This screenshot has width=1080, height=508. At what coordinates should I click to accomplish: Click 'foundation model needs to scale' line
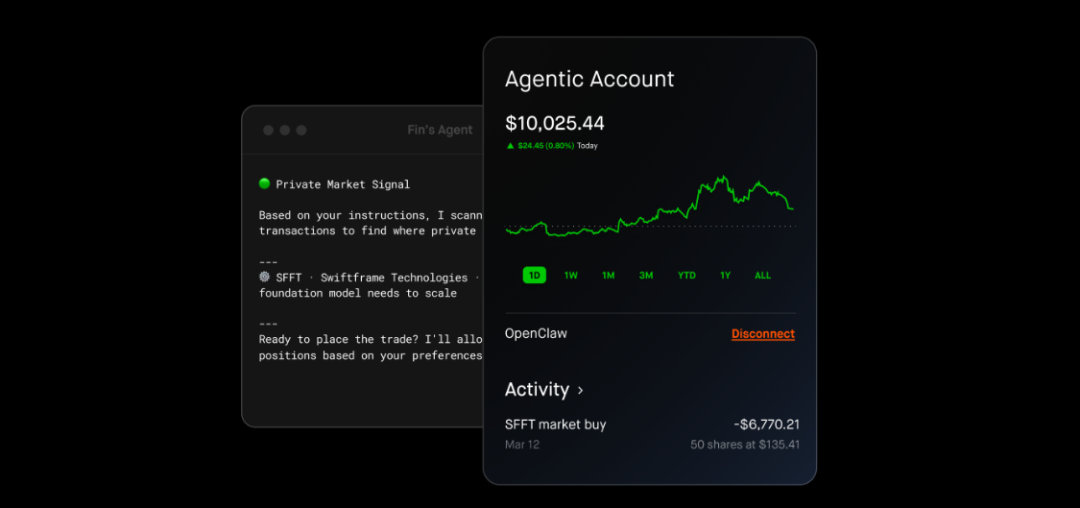point(357,293)
